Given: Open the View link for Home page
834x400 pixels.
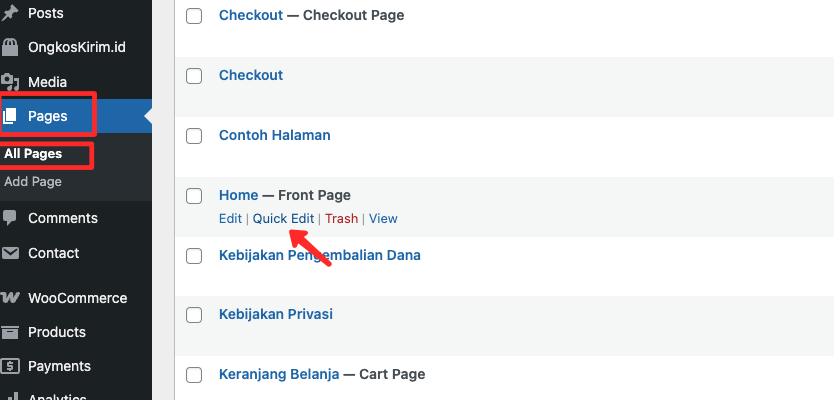Looking at the screenshot, I should [x=383, y=219].
